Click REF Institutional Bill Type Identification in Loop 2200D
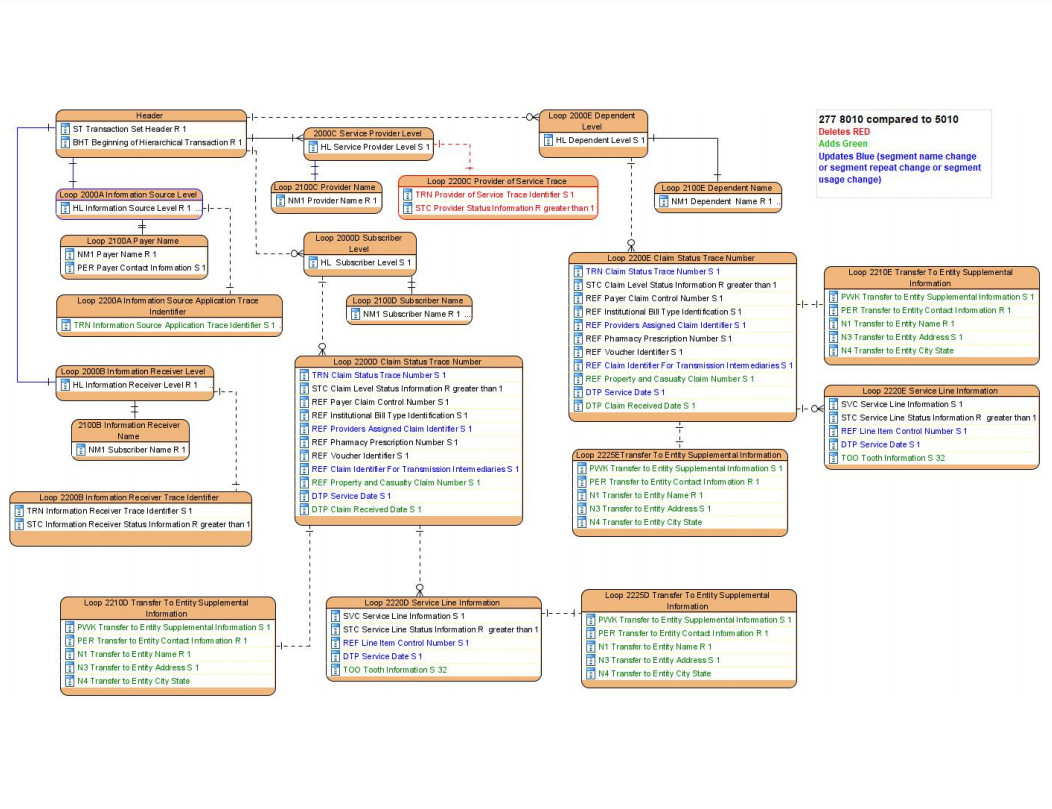Viewport: 1052px width, 809px height. (x=389, y=415)
